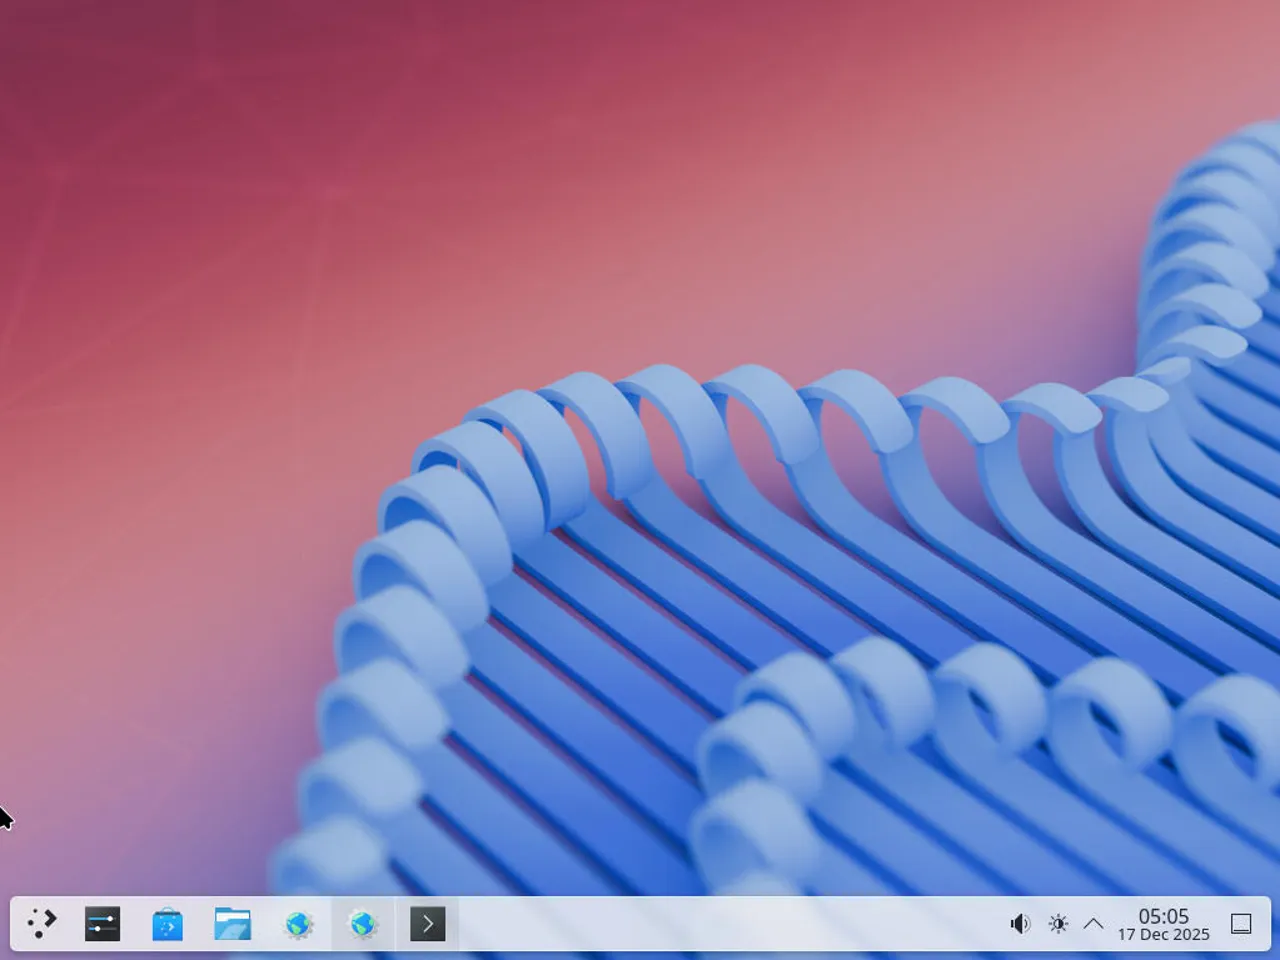Click the 05:05 clock time
This screenshot has width=1280, height=960.
[1163, 916]
